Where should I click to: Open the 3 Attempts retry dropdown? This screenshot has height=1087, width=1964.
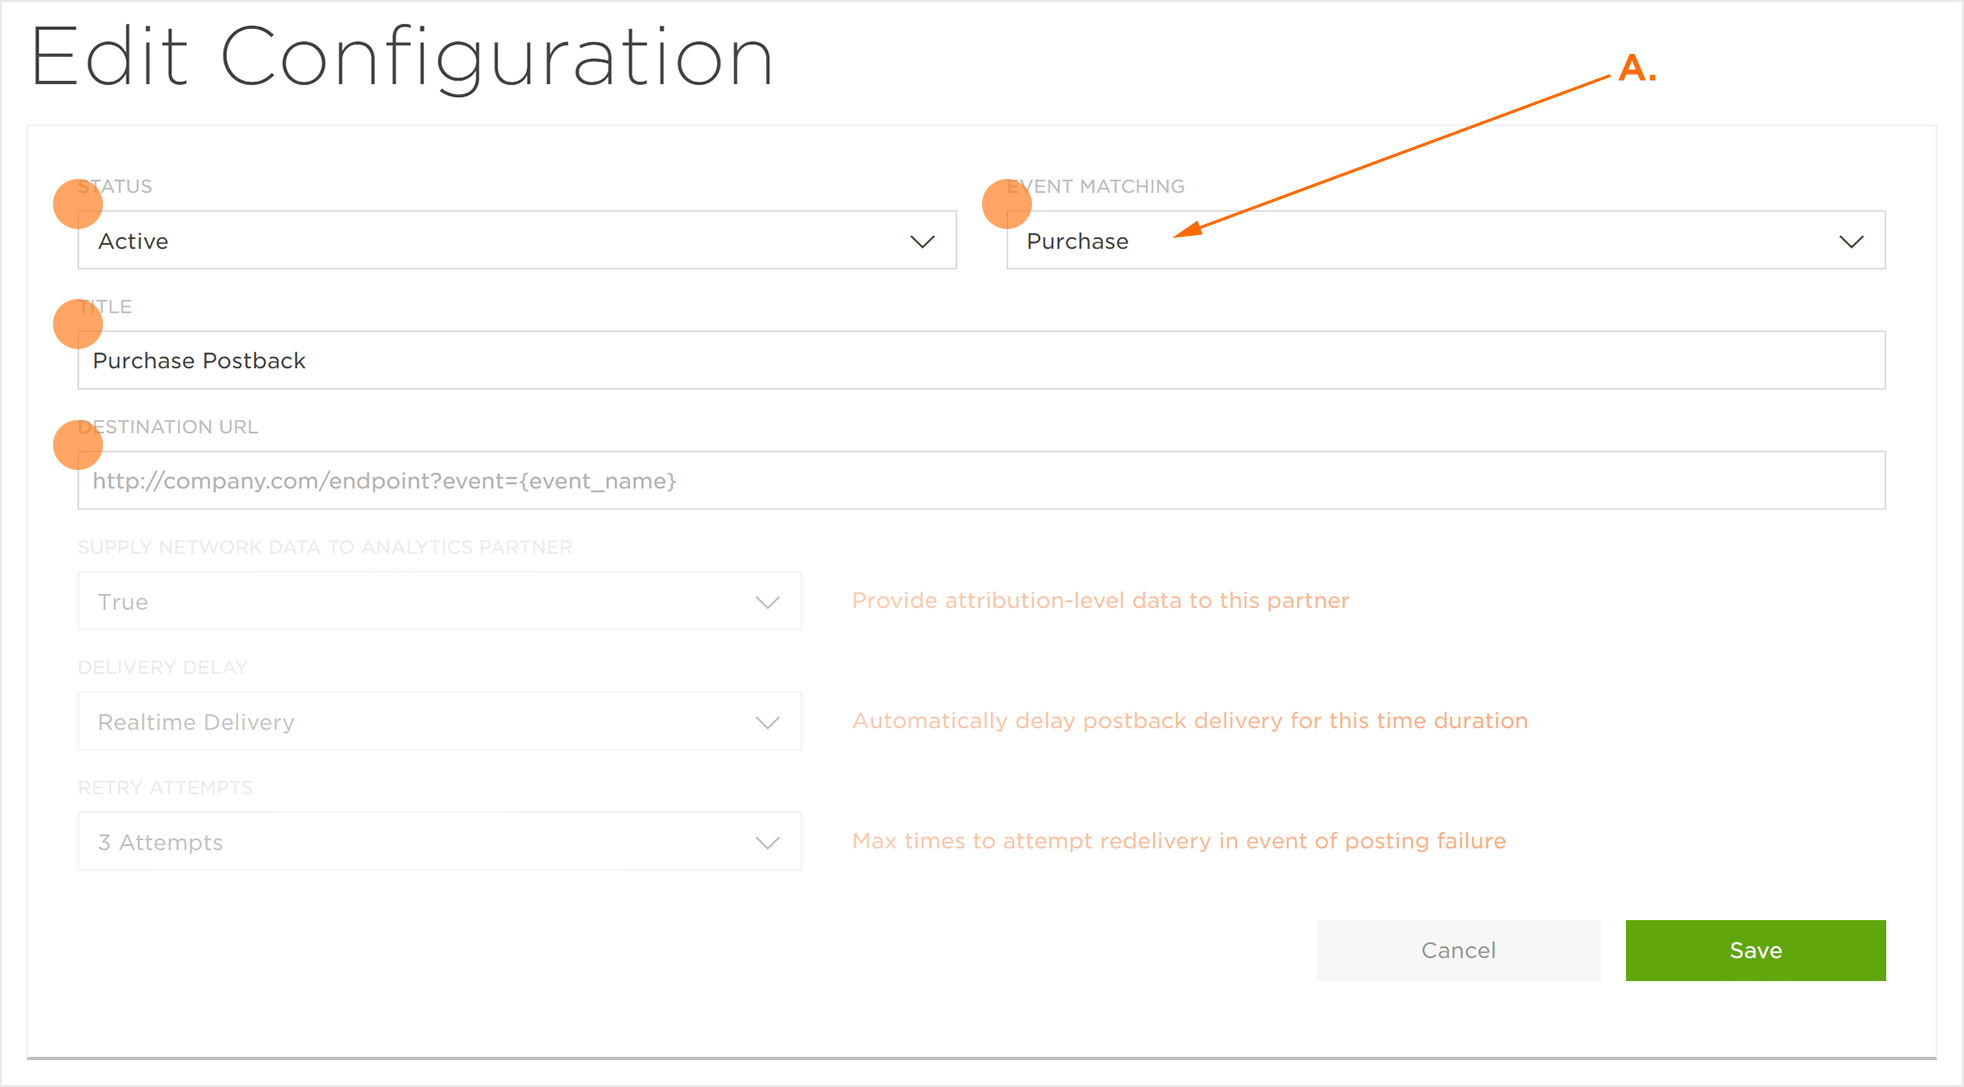tap(440, 841)
